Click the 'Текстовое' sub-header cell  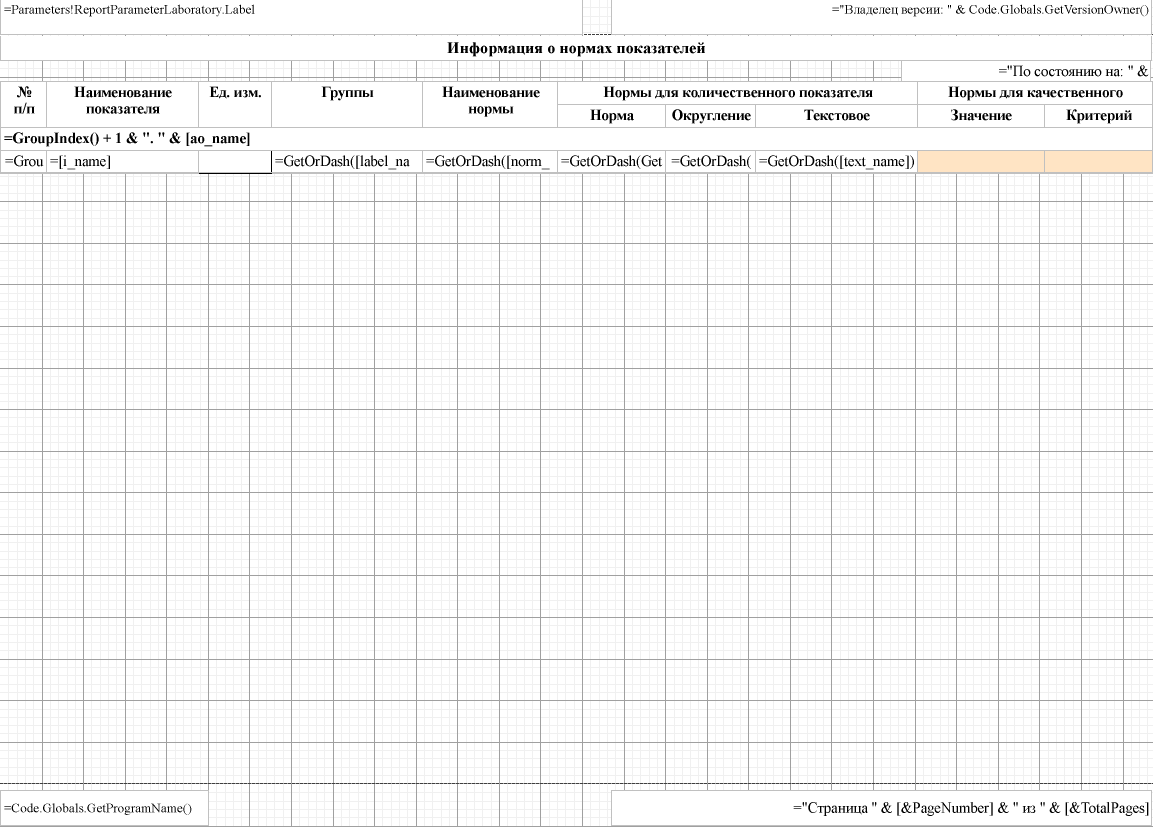pyautogui.click(x=836, y=116)
